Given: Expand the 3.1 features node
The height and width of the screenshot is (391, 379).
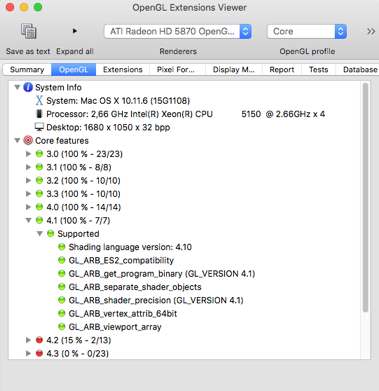Looking at the screenshot, I should (x=28, y=167).
